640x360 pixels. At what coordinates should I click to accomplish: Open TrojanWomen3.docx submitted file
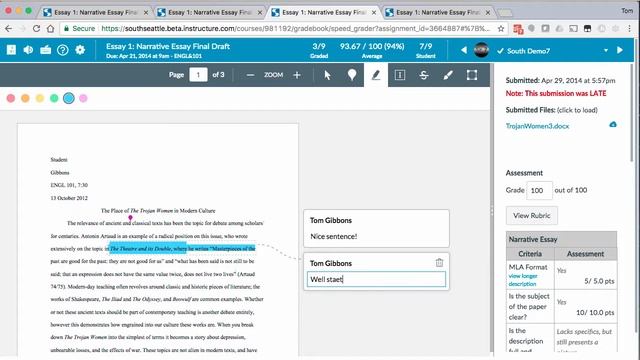click(x=537, y=126)
